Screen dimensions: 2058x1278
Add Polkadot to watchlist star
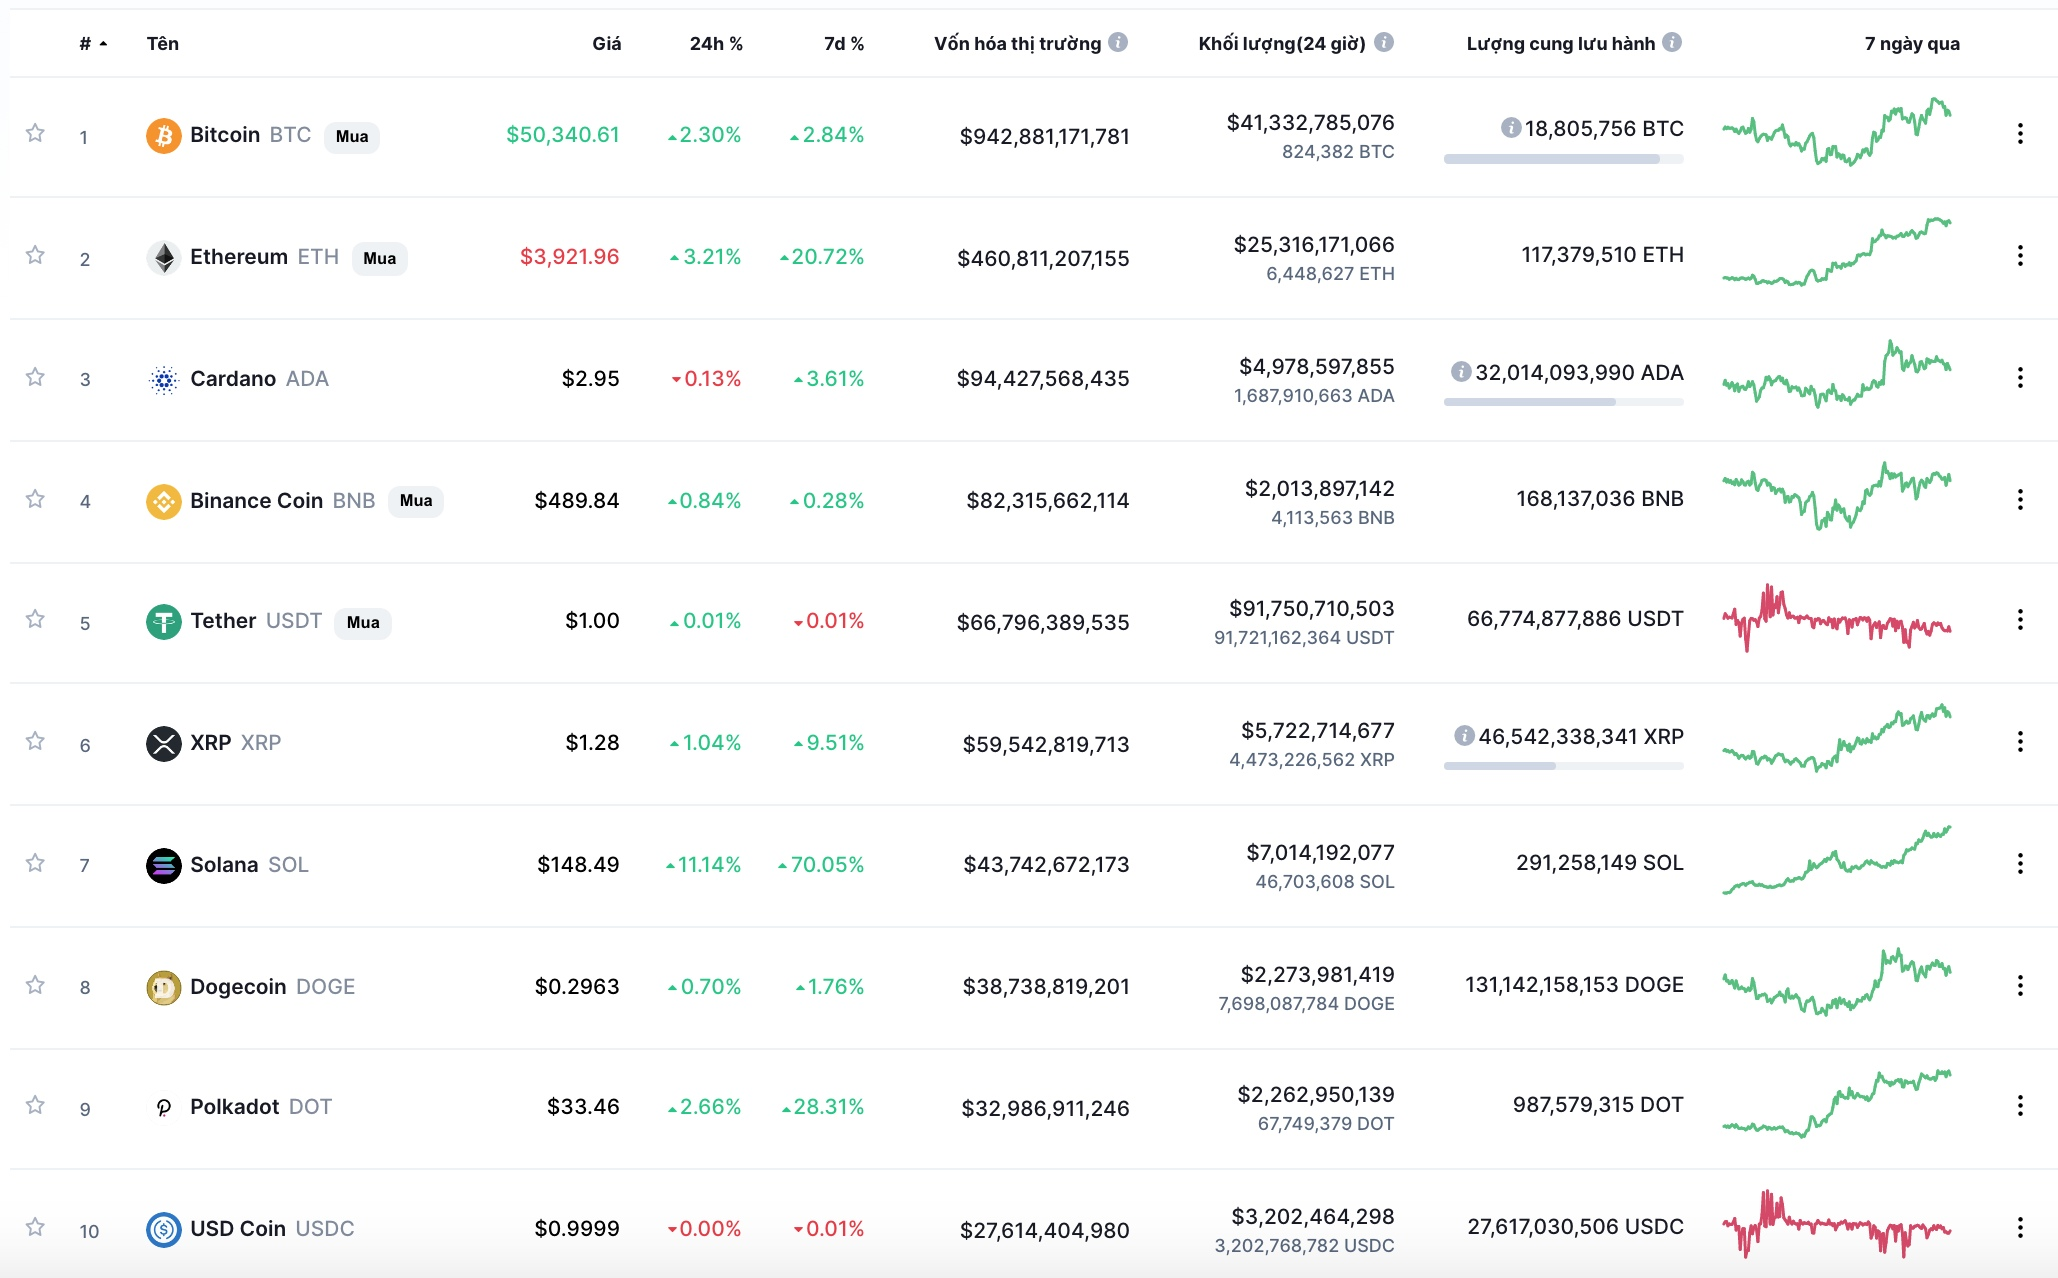(35, 1105)
